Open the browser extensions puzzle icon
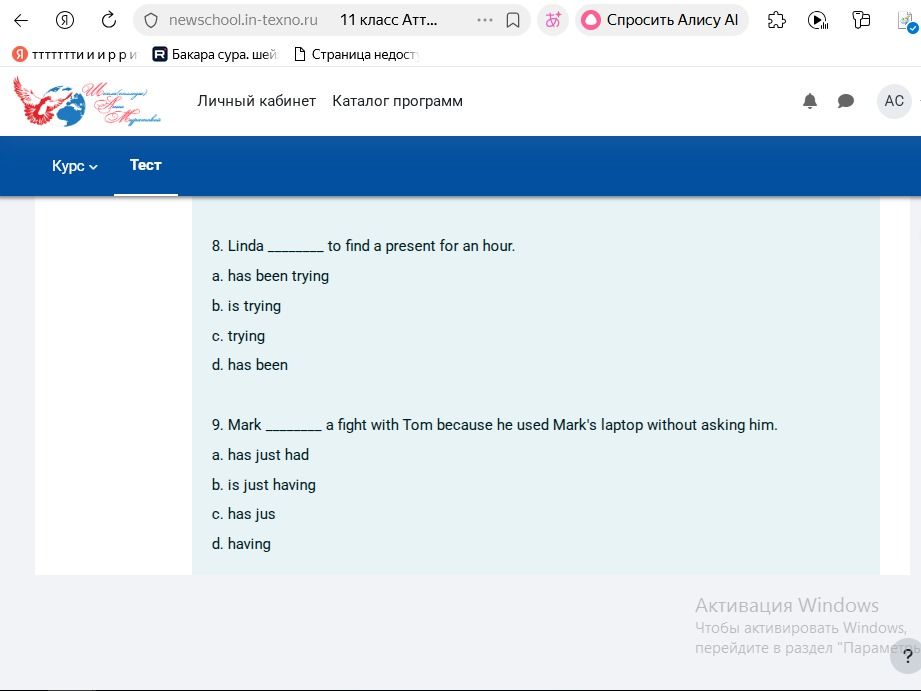The image size is (921, 691). click(x=777, y=21)
